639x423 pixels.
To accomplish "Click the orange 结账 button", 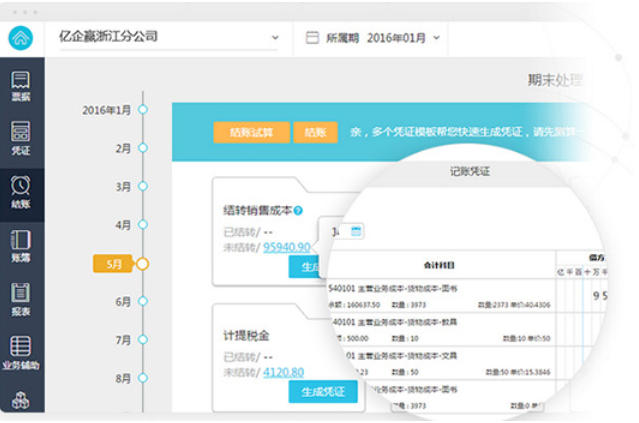I will [x=315, y=132].
